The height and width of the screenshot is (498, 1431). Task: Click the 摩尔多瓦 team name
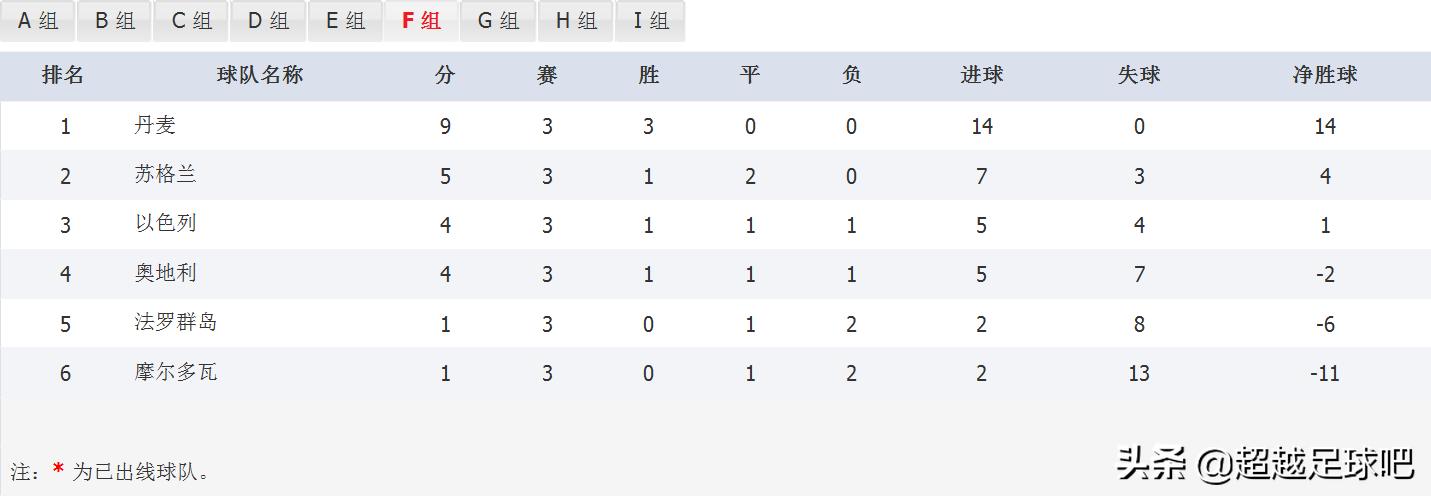(176, 372)
